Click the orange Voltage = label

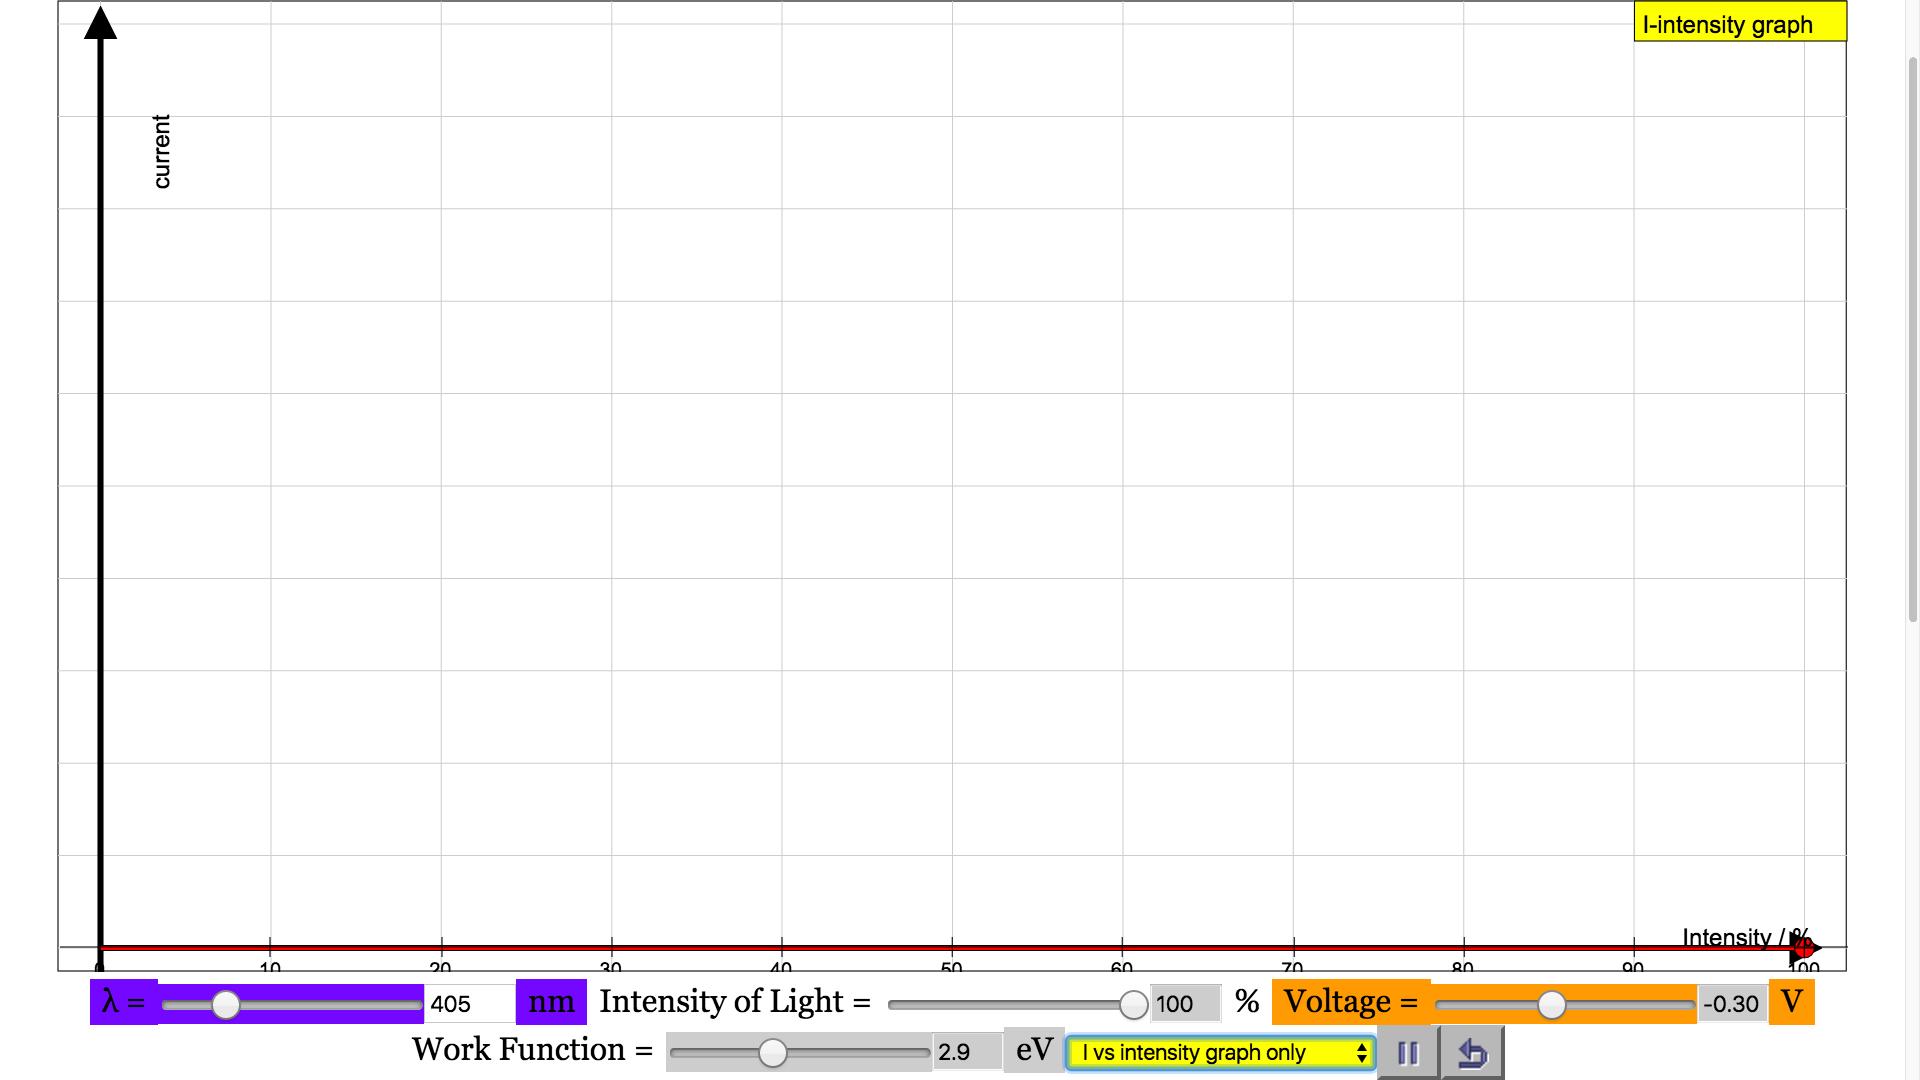[x=1351, y=1002]
